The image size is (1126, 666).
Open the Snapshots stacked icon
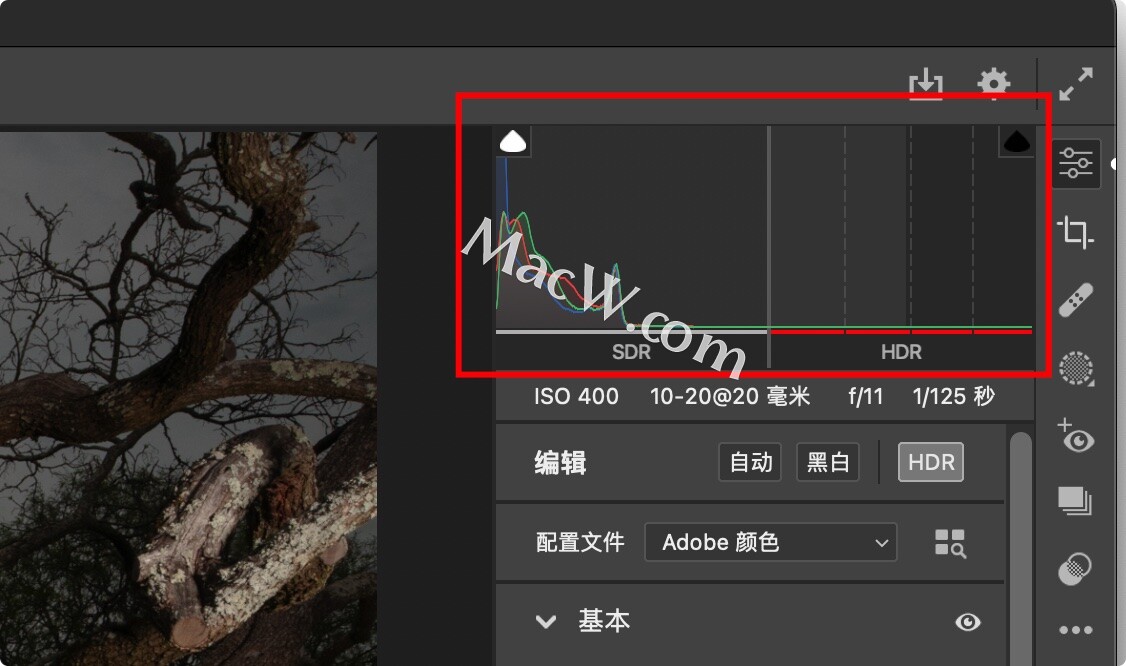(x=1075, y=501)
